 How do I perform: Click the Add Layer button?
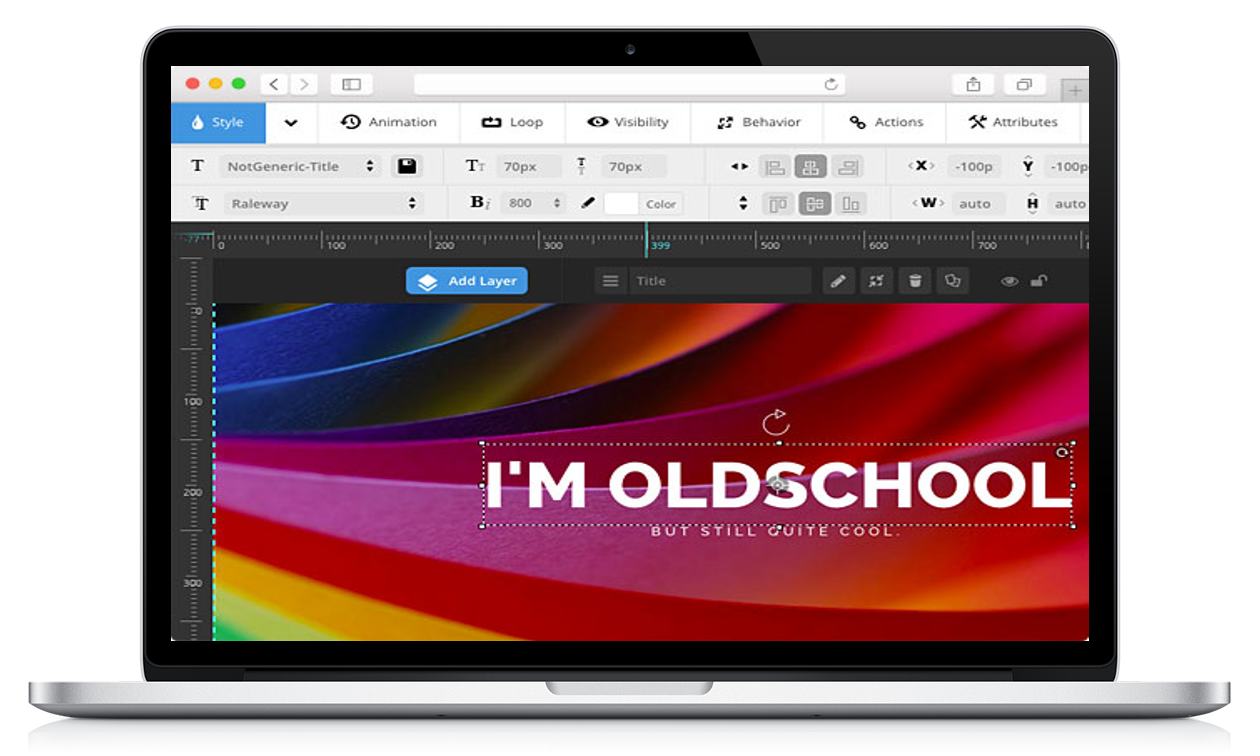point(466,281)
